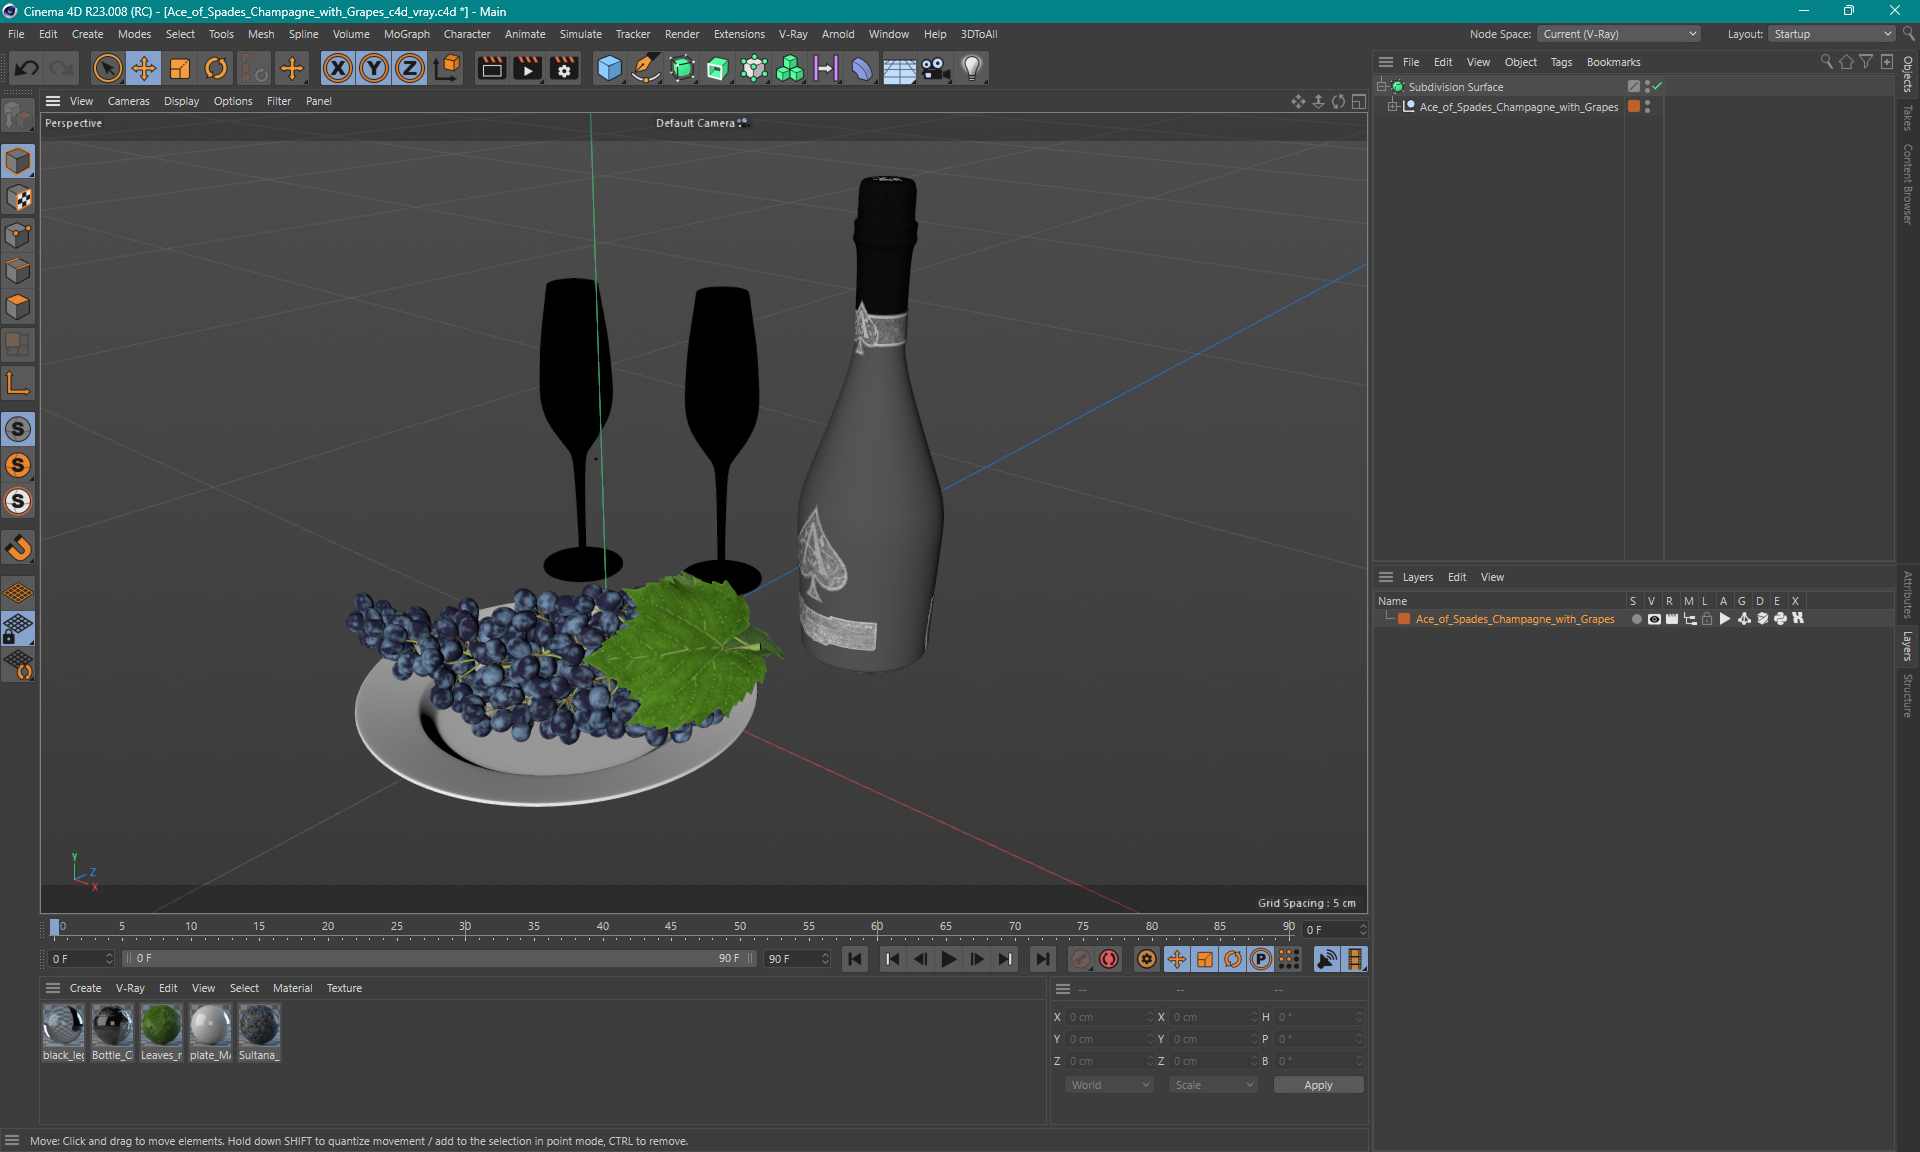Open the MoGraph menu
Screen dimensions: 1920x1152
point(406,34)
